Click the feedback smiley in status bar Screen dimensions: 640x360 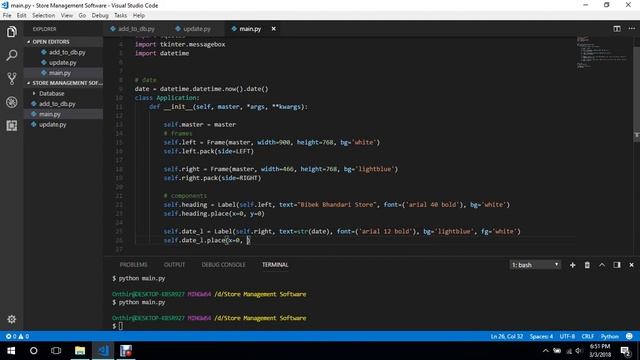[629, 336]
